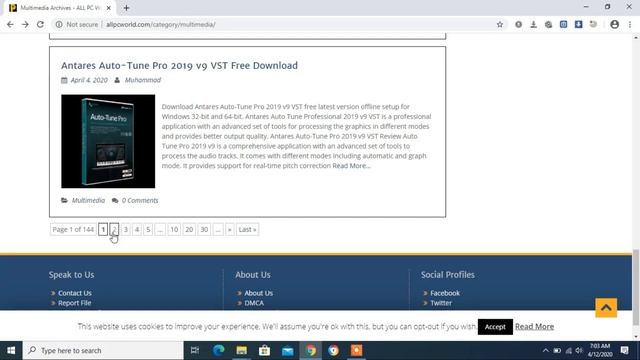640x360 pixels.
Task: Click the Auto-Tune Pro box thumbnail
Action: tap(108, 141)
